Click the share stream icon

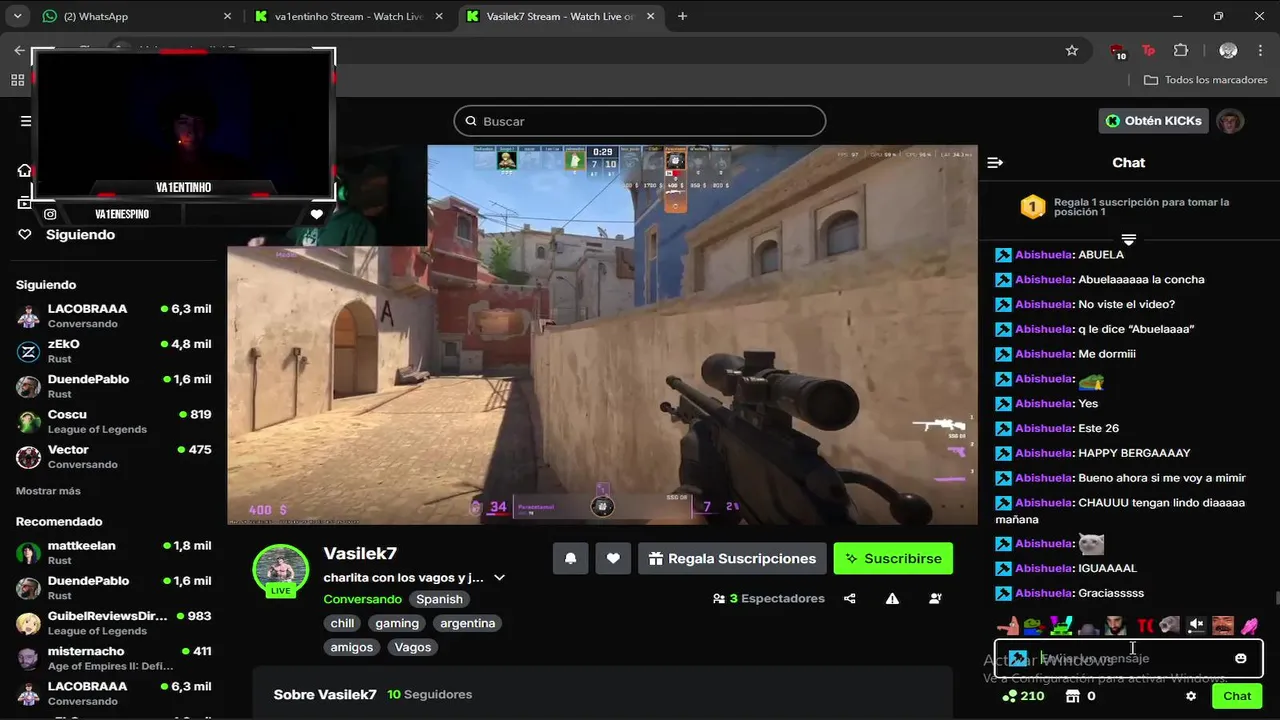point(849,598)
